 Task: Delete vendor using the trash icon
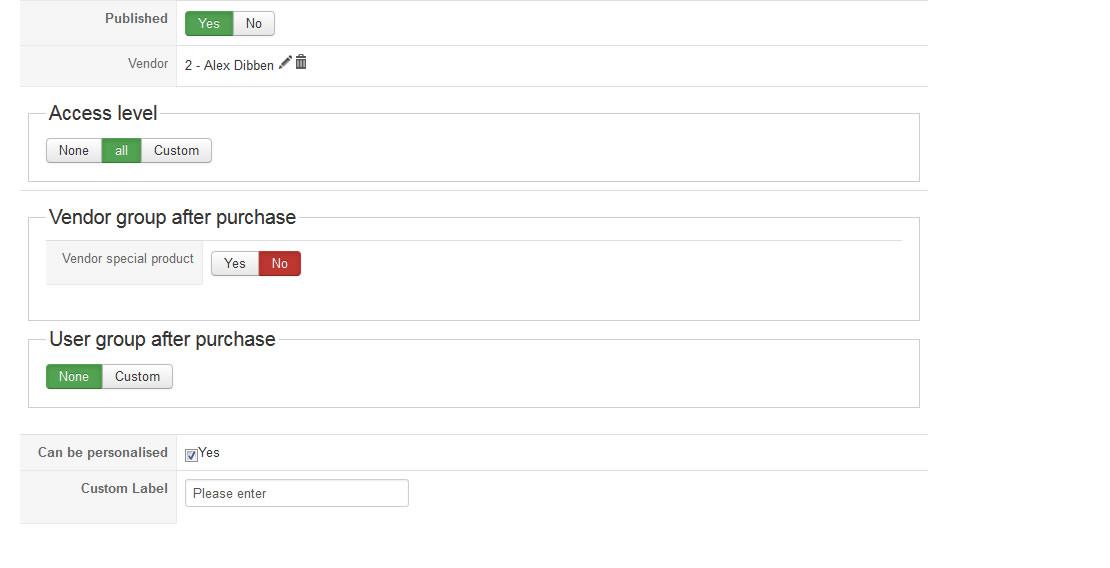click(301, 62)
